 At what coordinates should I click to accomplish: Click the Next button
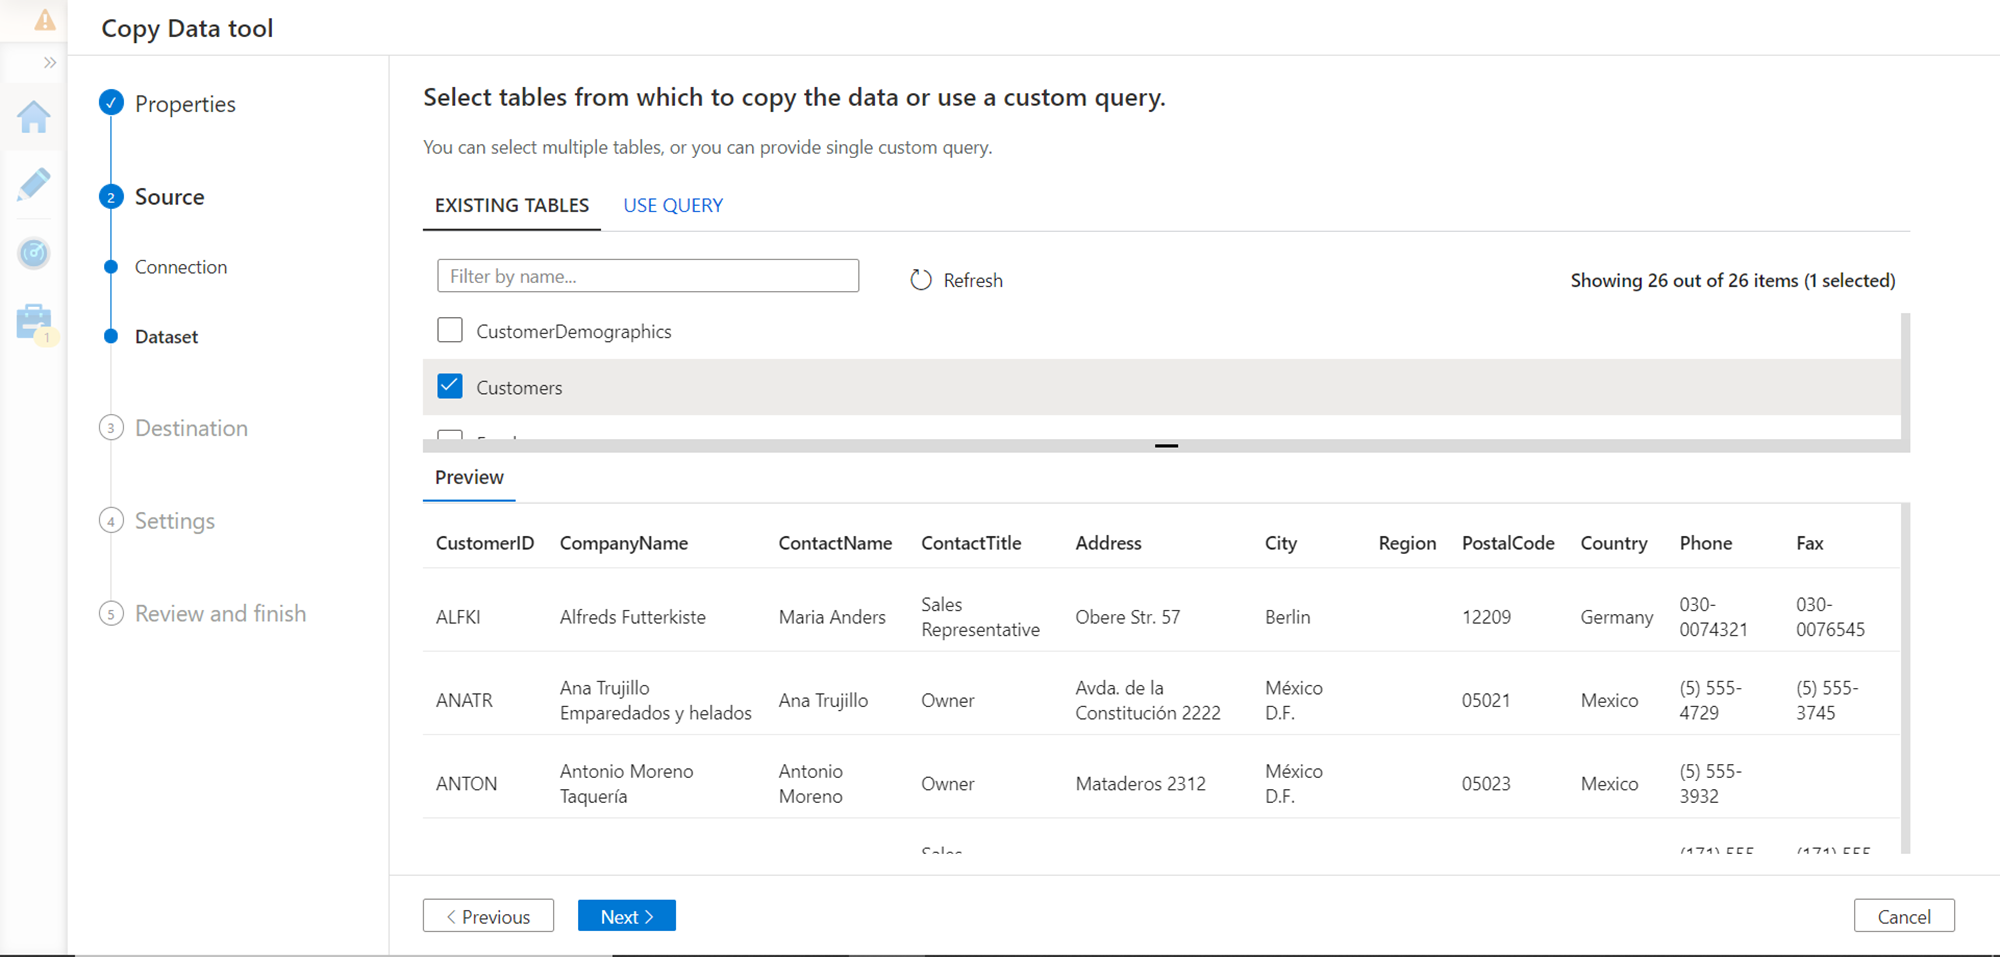tap(626, 916)
